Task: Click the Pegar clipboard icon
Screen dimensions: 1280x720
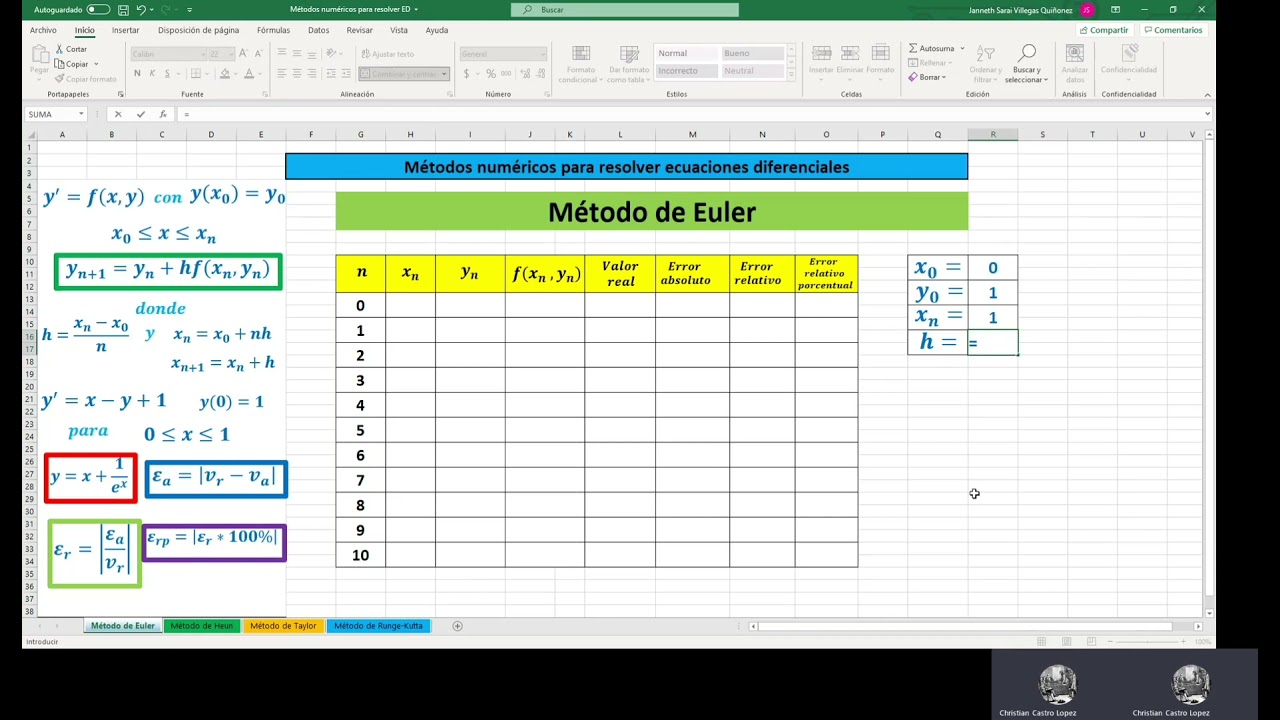Action: click(x=40, y=56)
